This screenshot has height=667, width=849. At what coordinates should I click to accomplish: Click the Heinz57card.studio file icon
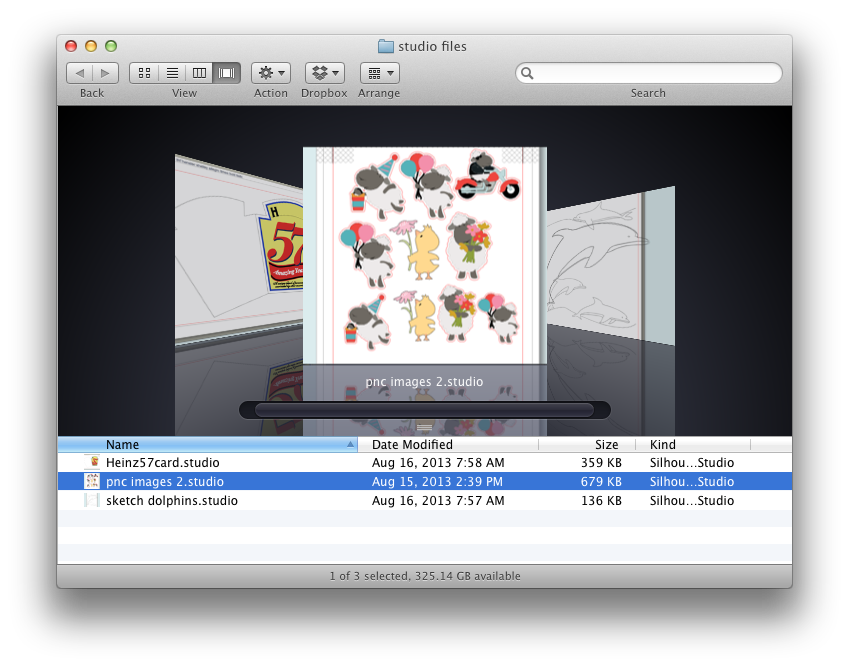92,462
